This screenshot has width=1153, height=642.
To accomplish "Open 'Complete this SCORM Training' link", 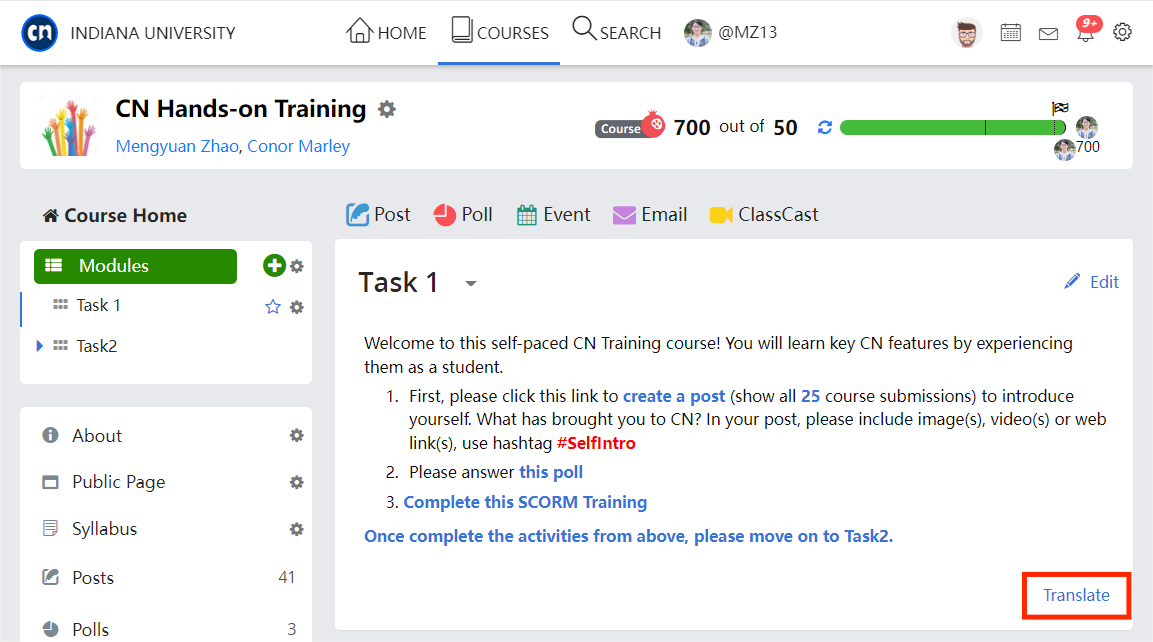I will pyautogui.click(x=525, y=502).
